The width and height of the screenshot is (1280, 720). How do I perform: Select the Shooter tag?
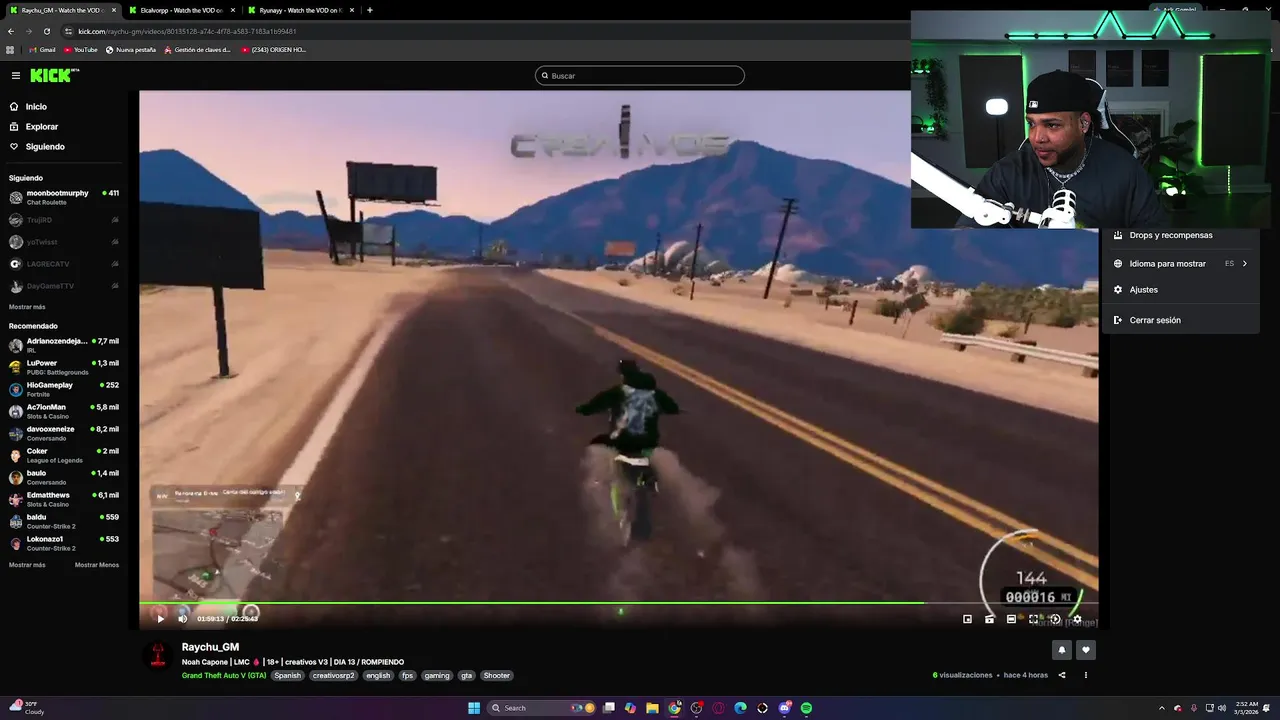point(497,676)
